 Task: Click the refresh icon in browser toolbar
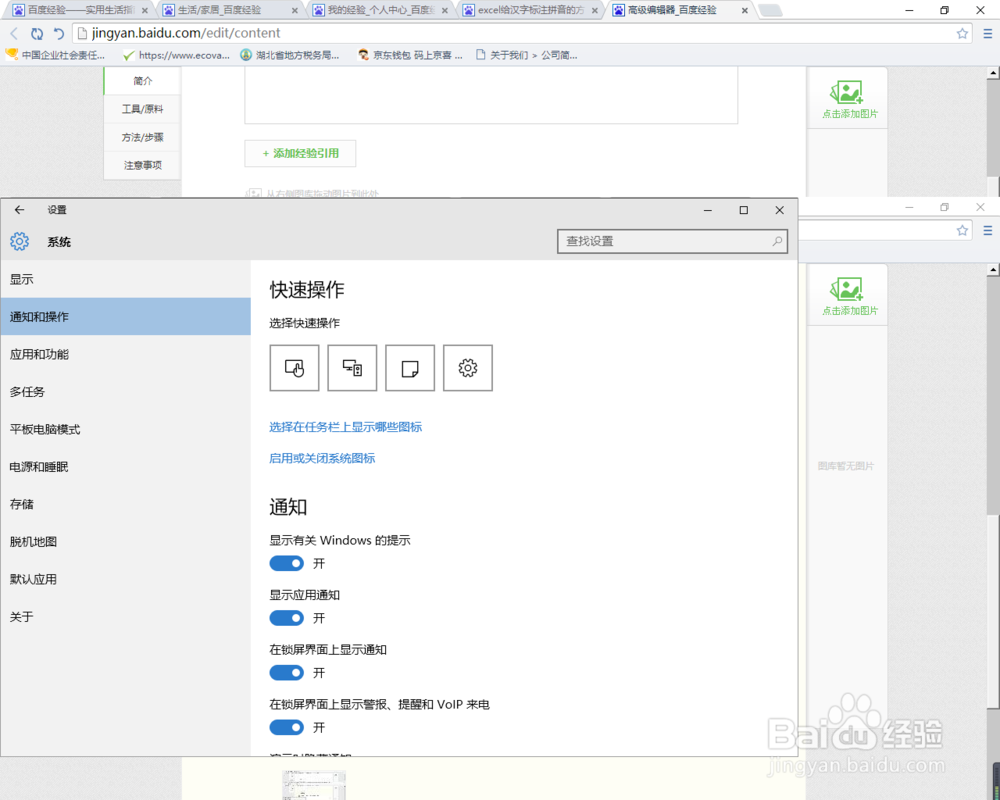tap(33, 33)
